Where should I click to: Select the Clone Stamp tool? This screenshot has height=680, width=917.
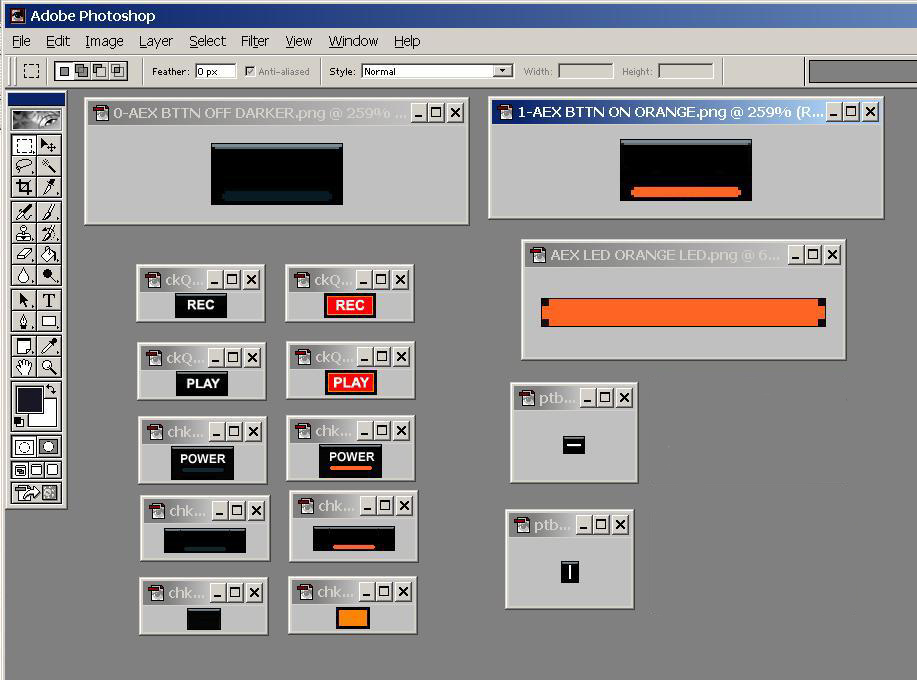click(24, 233)
